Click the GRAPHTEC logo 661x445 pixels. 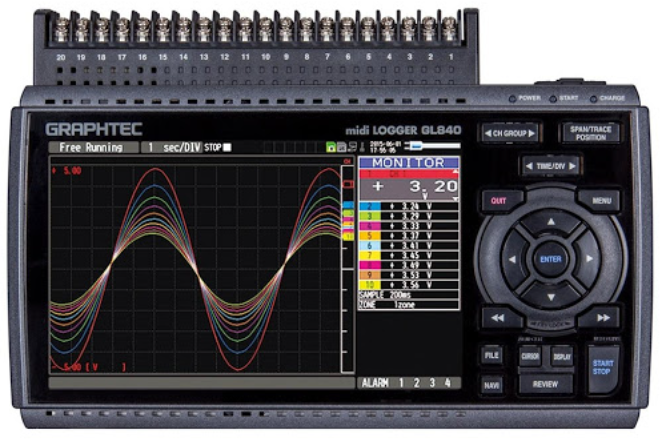pos(94,129)
